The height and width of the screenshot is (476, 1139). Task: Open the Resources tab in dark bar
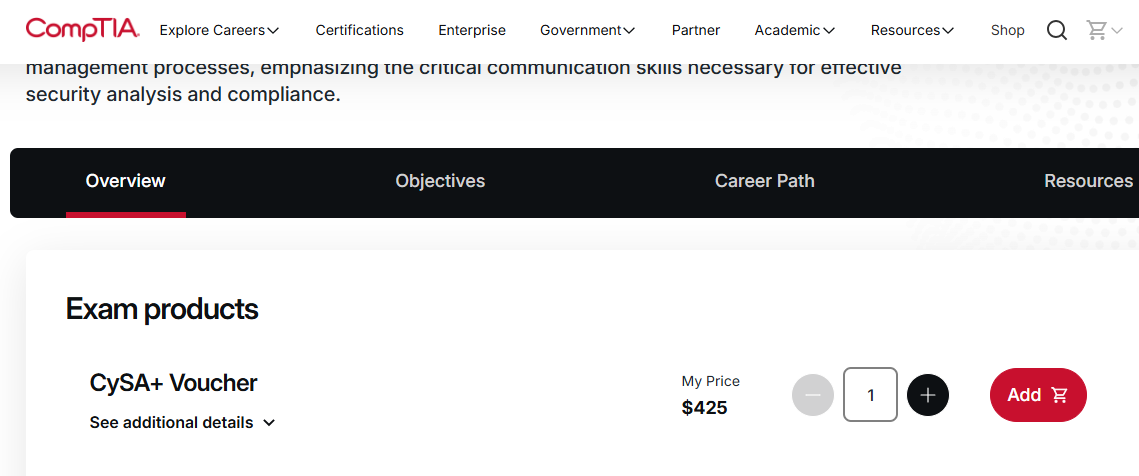(x=1088, y=181)
